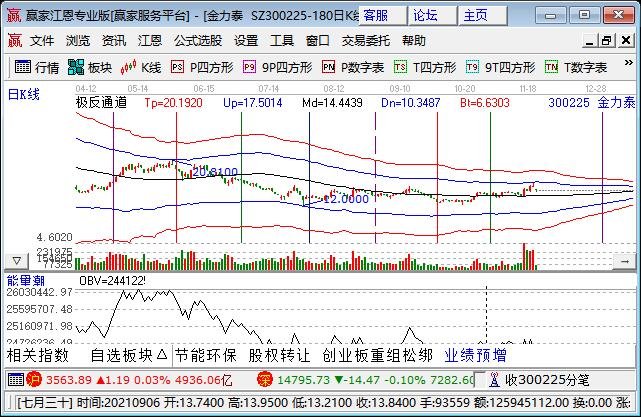
Task: Click the 极反通道 indicator label
Action: click(101, 102)
